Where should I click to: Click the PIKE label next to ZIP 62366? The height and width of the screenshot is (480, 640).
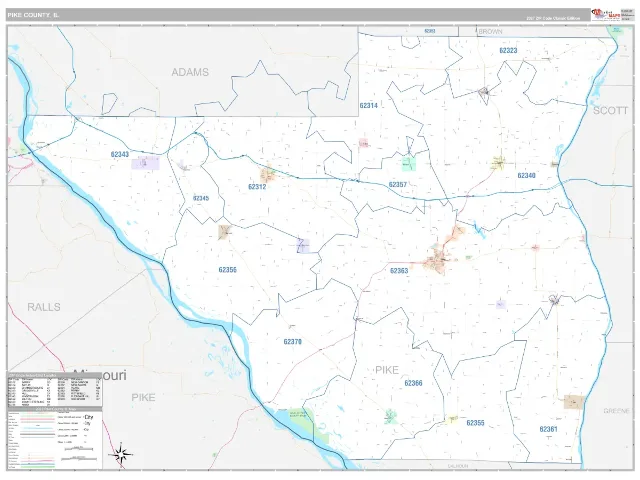pos(387,370)
